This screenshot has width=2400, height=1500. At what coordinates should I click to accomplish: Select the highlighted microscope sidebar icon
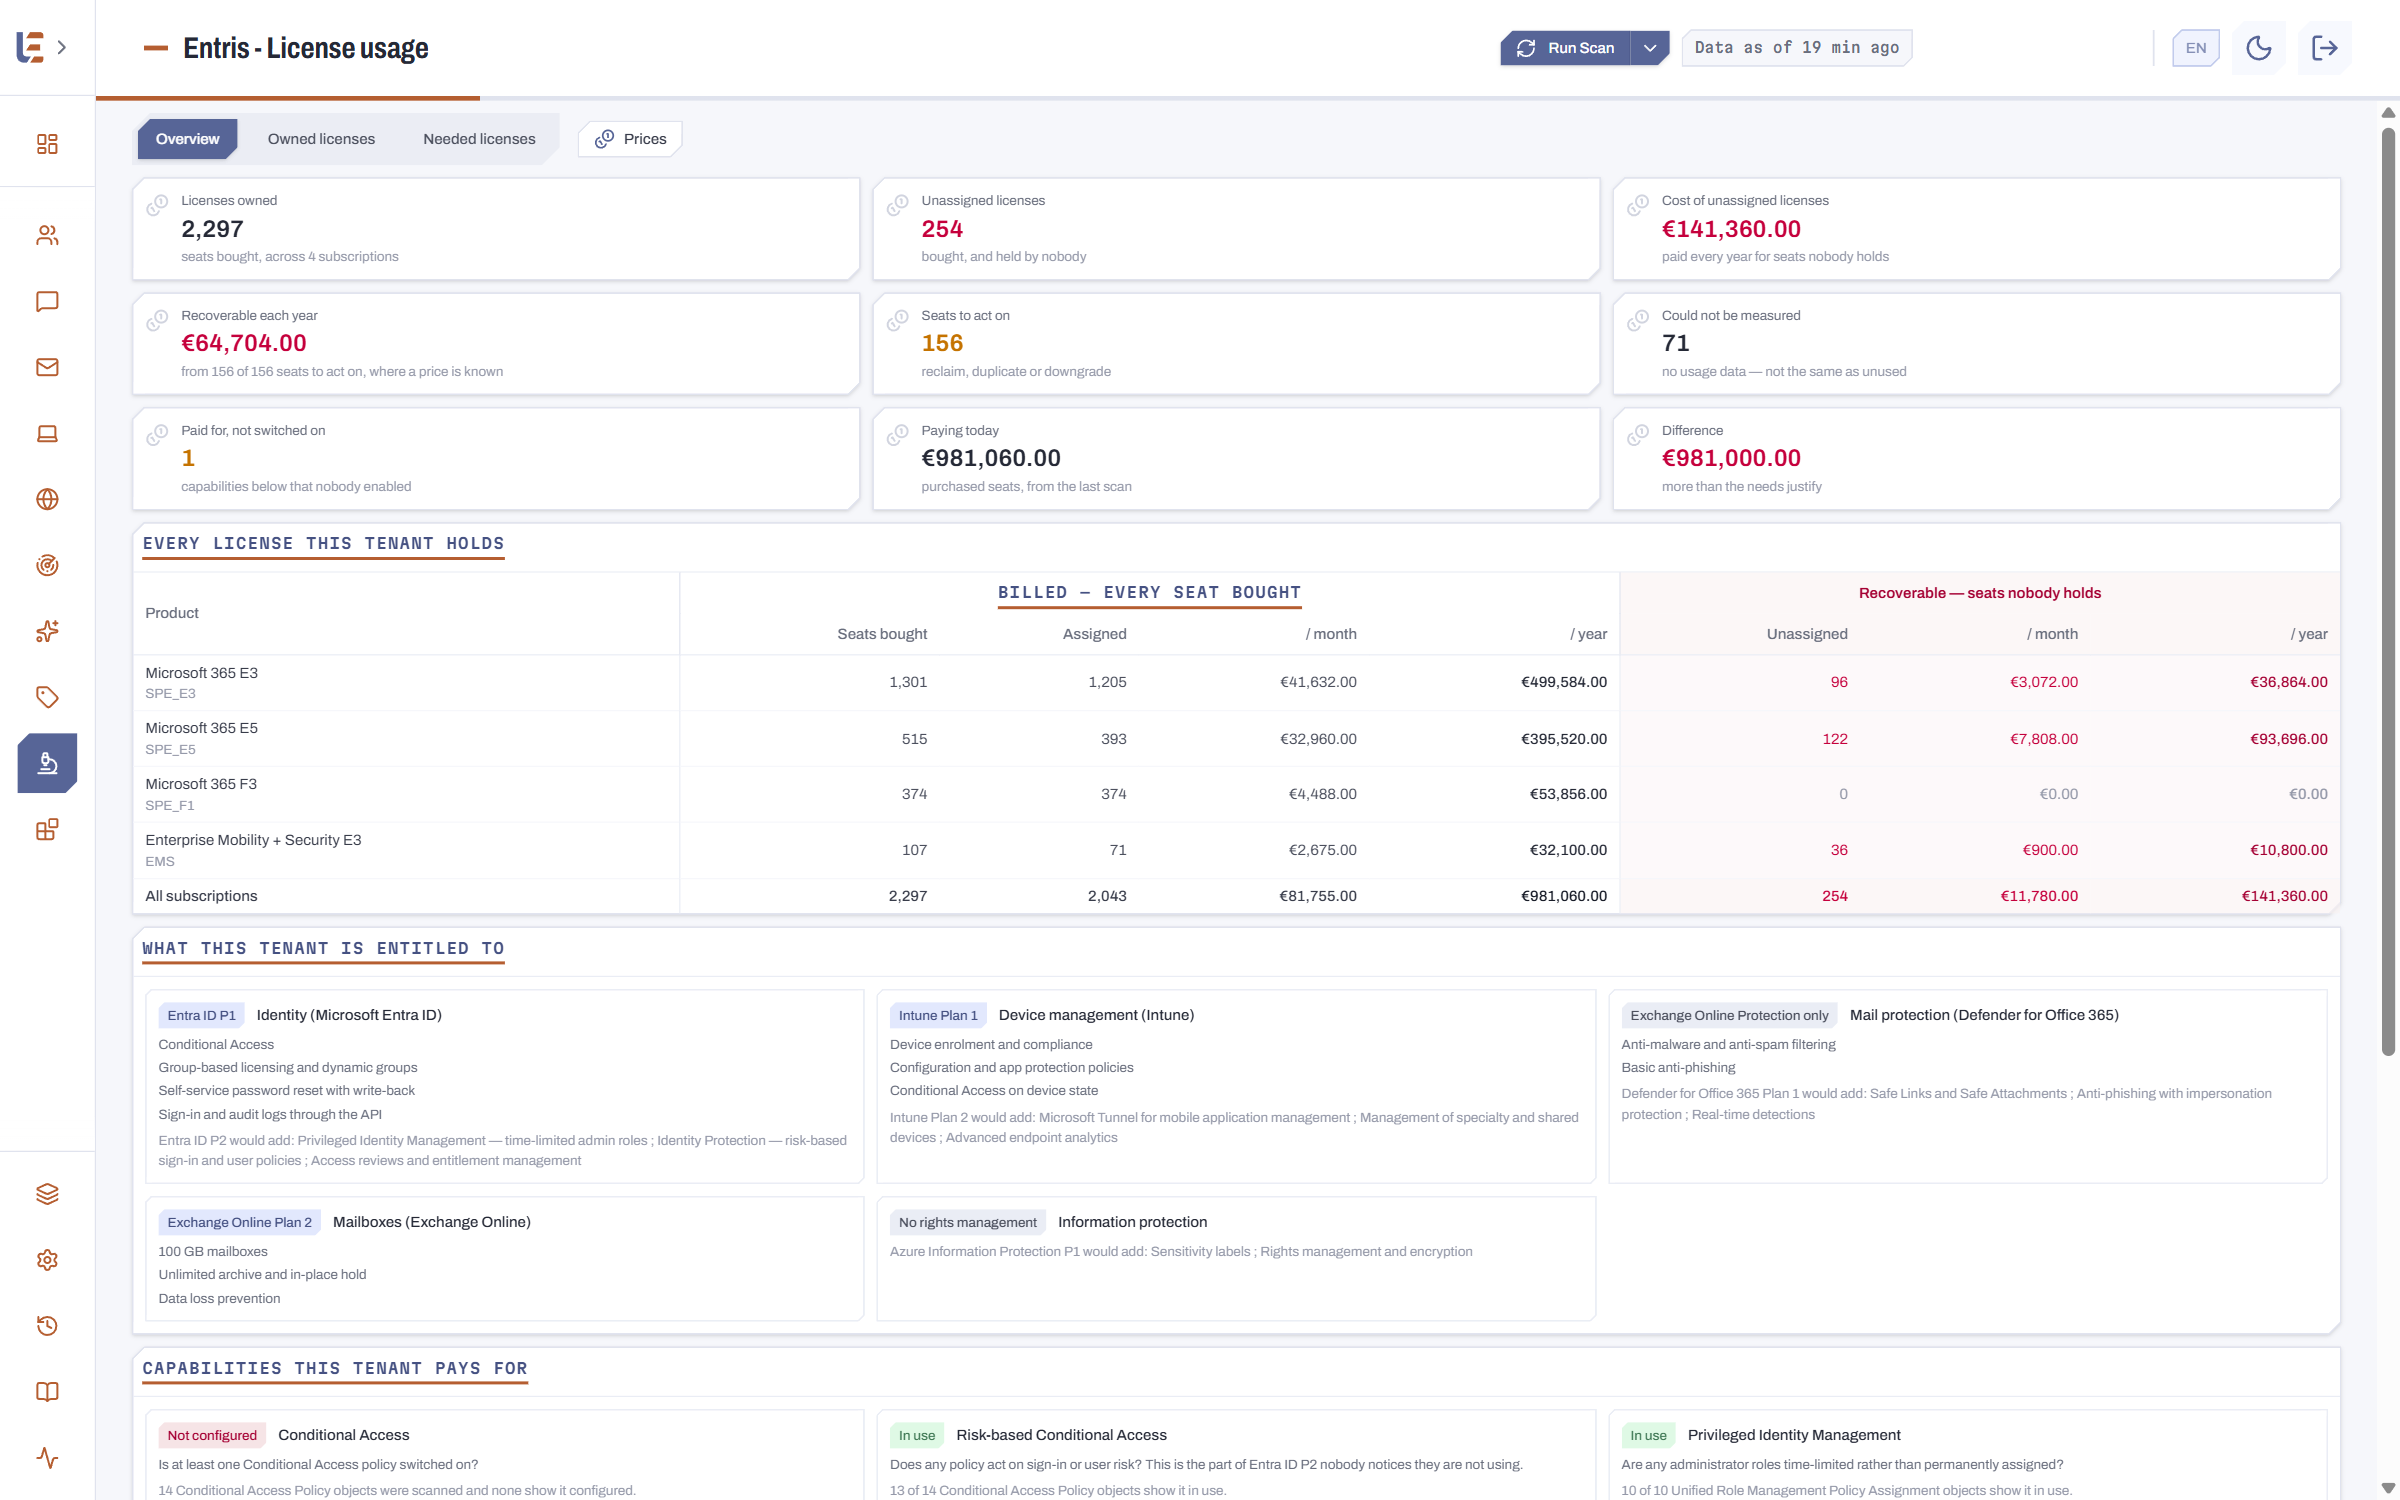(x=47, y=763)
